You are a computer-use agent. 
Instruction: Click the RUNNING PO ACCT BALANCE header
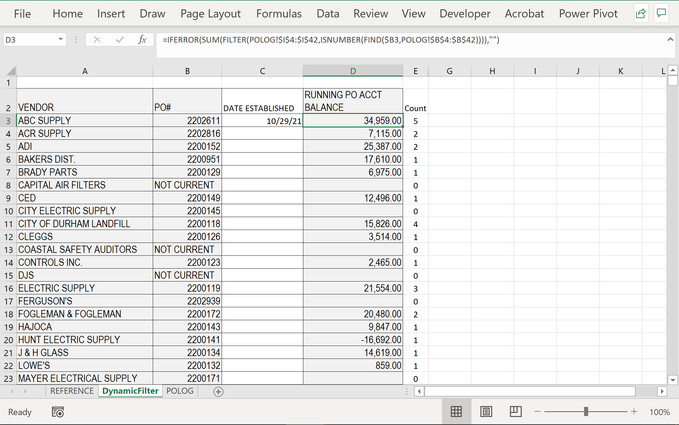click(353, 101)
